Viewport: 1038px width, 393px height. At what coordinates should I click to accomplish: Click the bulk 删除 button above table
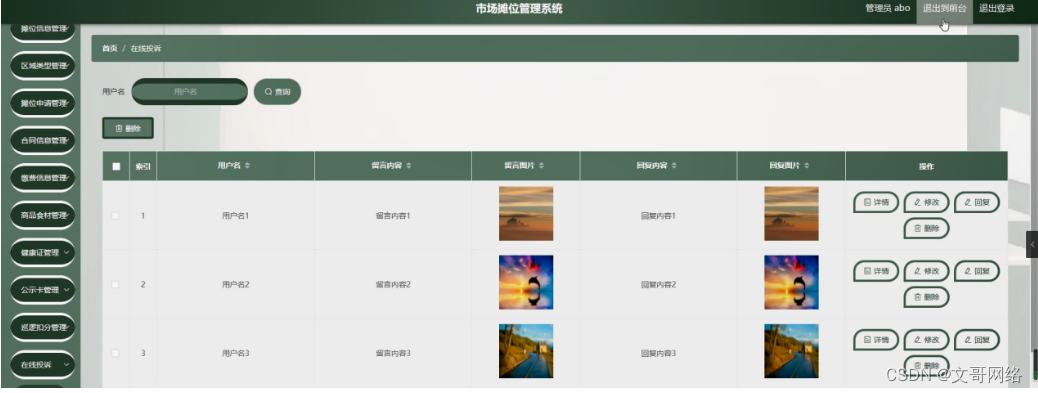(128, 128)
